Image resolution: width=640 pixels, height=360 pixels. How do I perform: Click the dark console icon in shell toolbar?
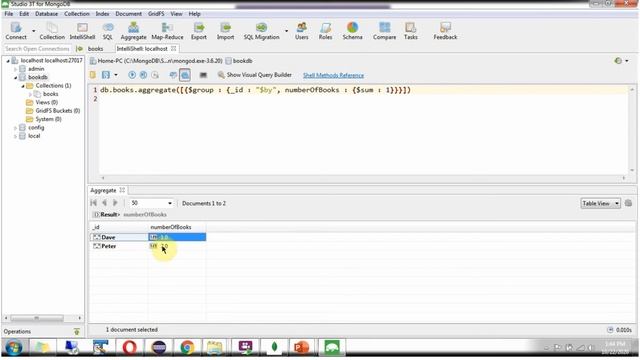pyautogui.click(x=203, y=75)
